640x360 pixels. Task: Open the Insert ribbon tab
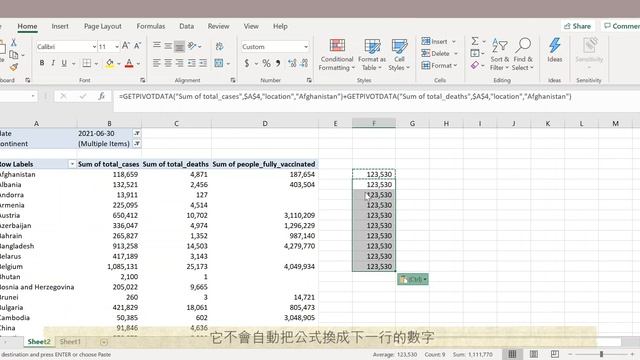point(60,26)
